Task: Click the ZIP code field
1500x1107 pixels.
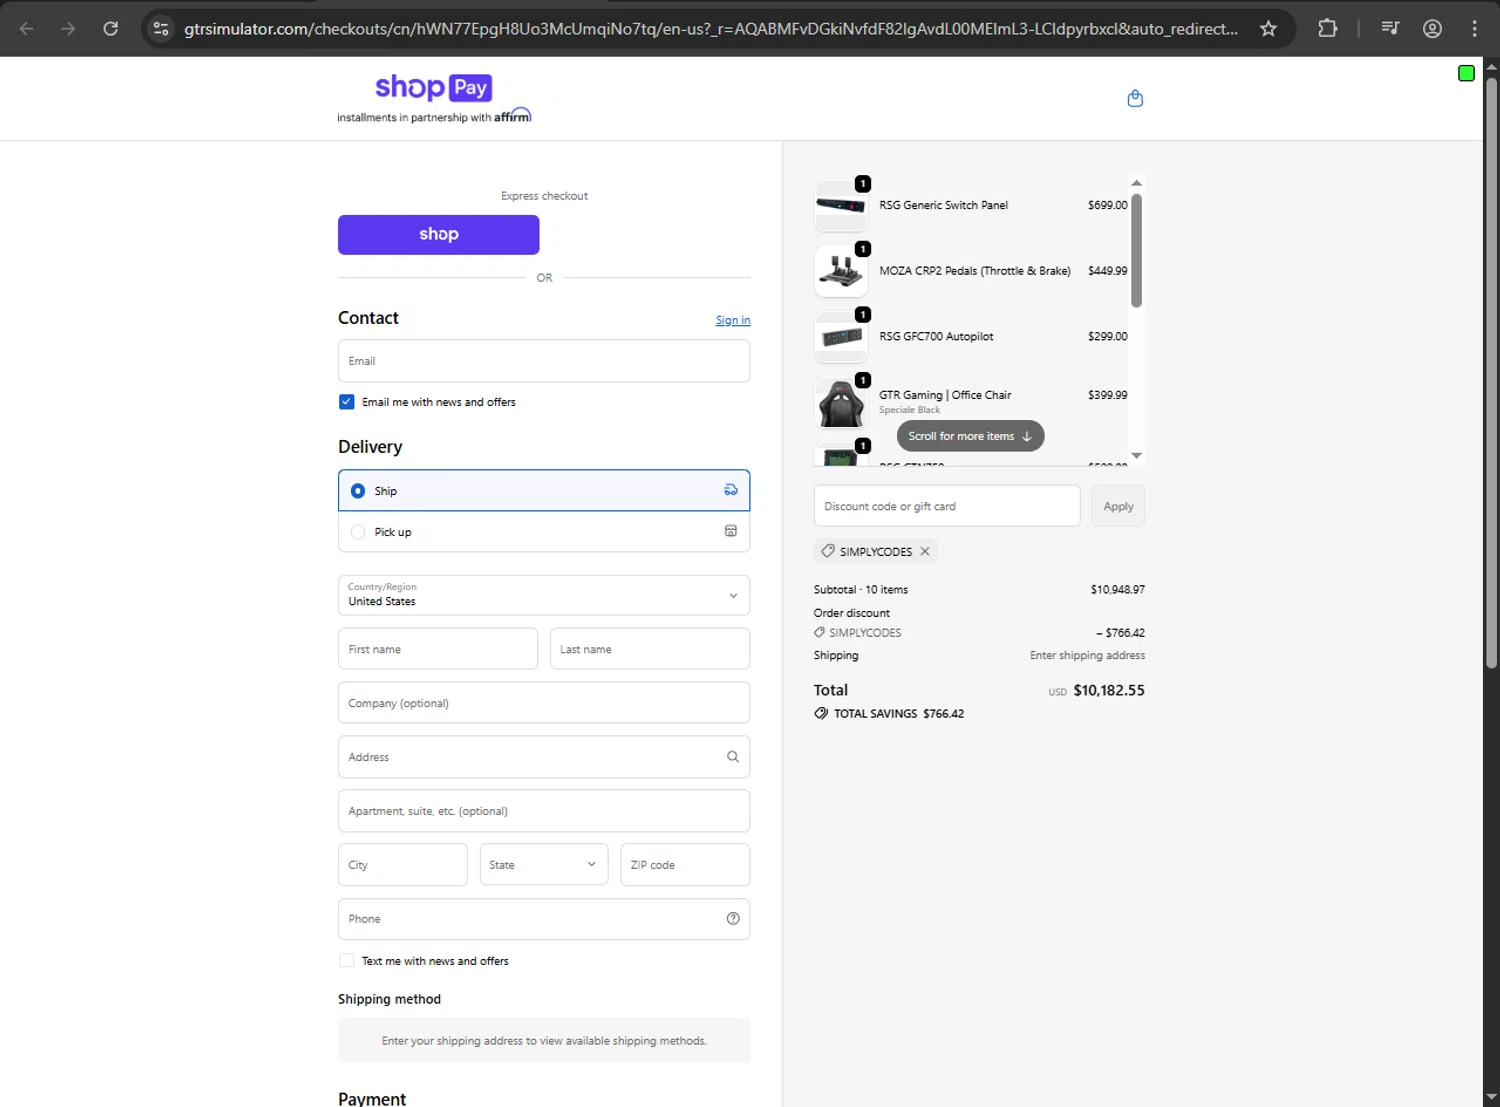Action: pyautogui.click(x=685, y=865)
